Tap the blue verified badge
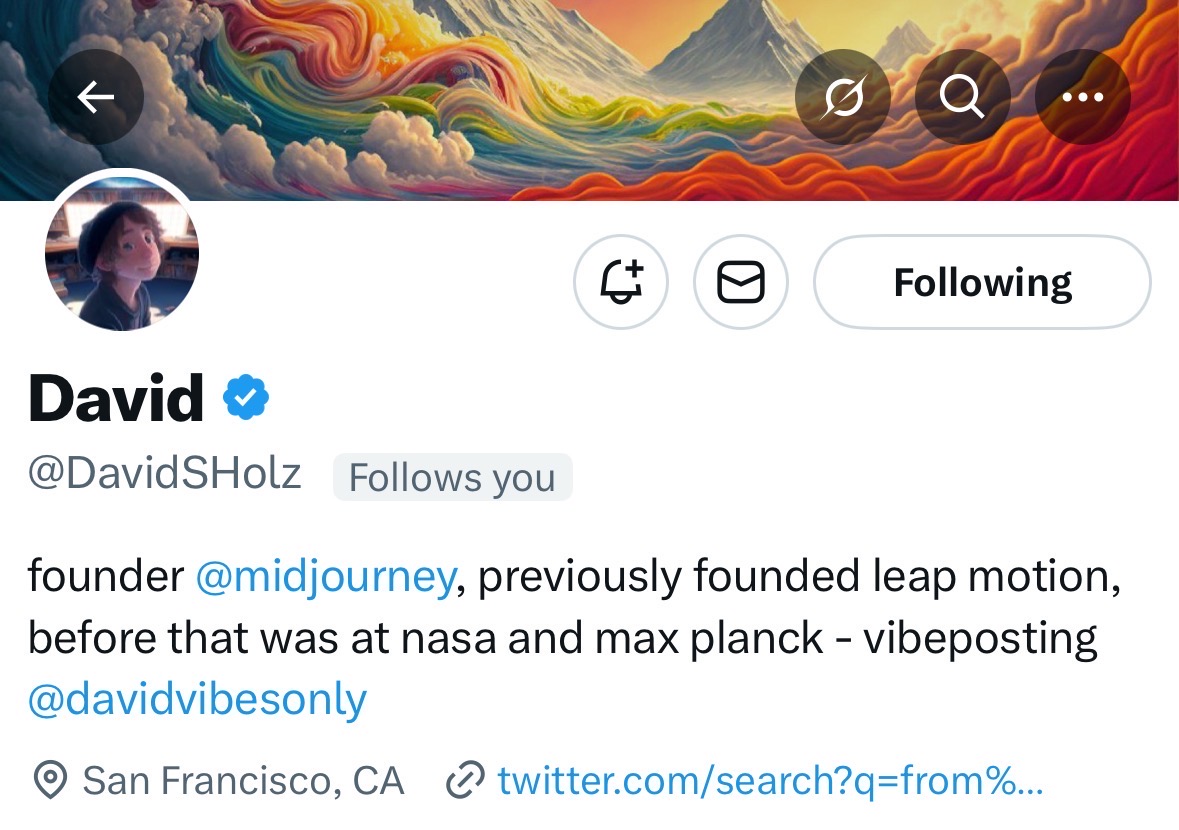This screenshot has width=1179, height=830. pos(245,398)
